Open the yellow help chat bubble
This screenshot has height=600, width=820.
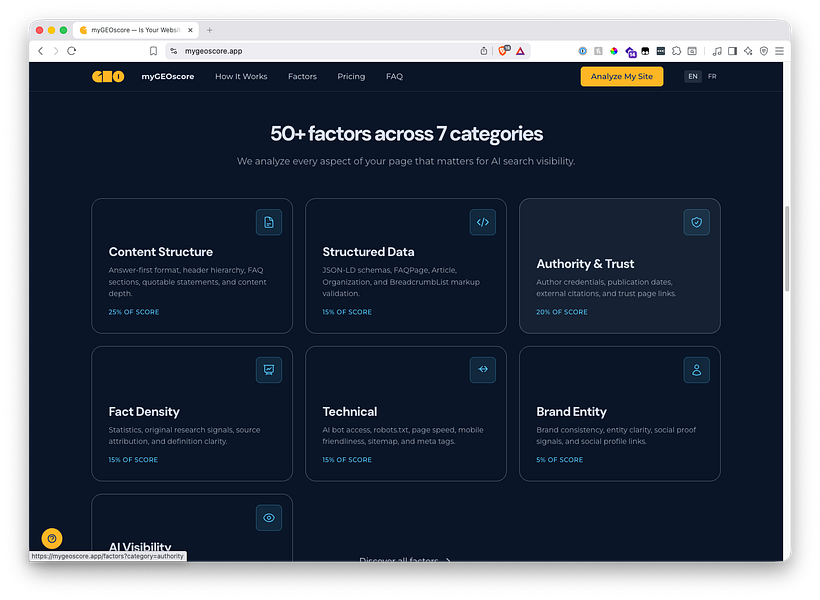tap(52, 538)
